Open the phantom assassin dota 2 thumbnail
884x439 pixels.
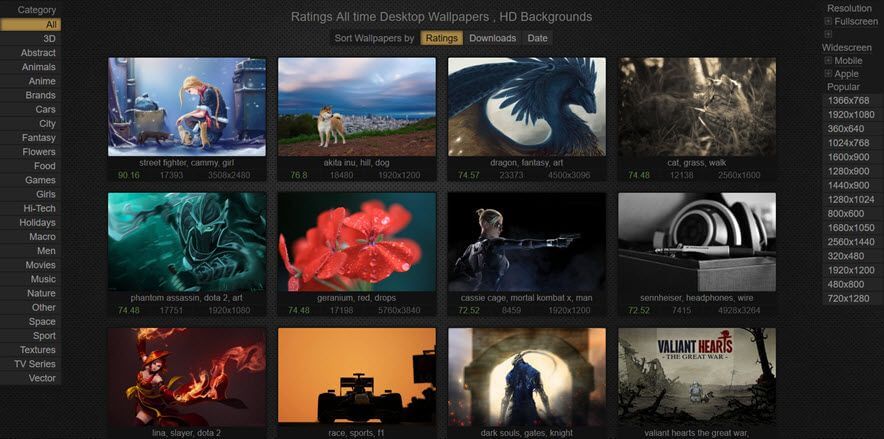pos(187,242)
